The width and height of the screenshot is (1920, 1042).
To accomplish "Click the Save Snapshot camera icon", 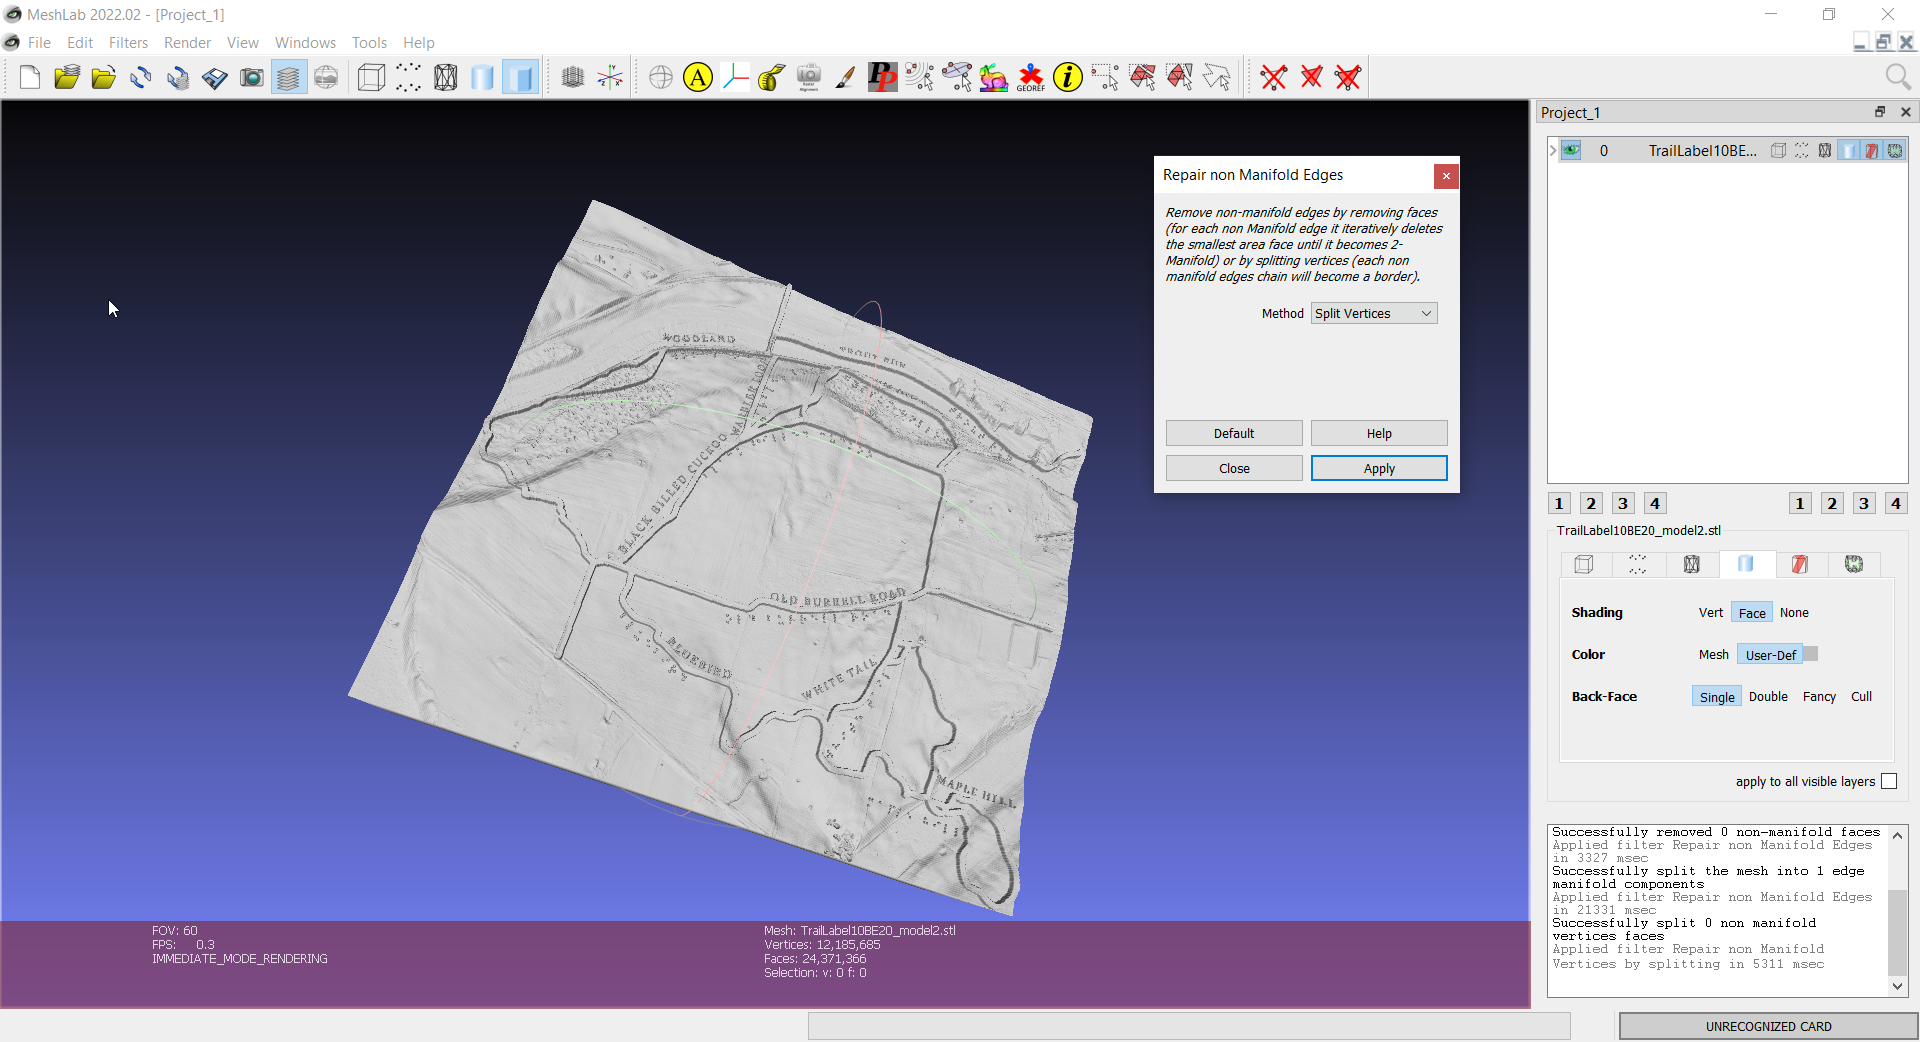I will click(x=252, y=78).
